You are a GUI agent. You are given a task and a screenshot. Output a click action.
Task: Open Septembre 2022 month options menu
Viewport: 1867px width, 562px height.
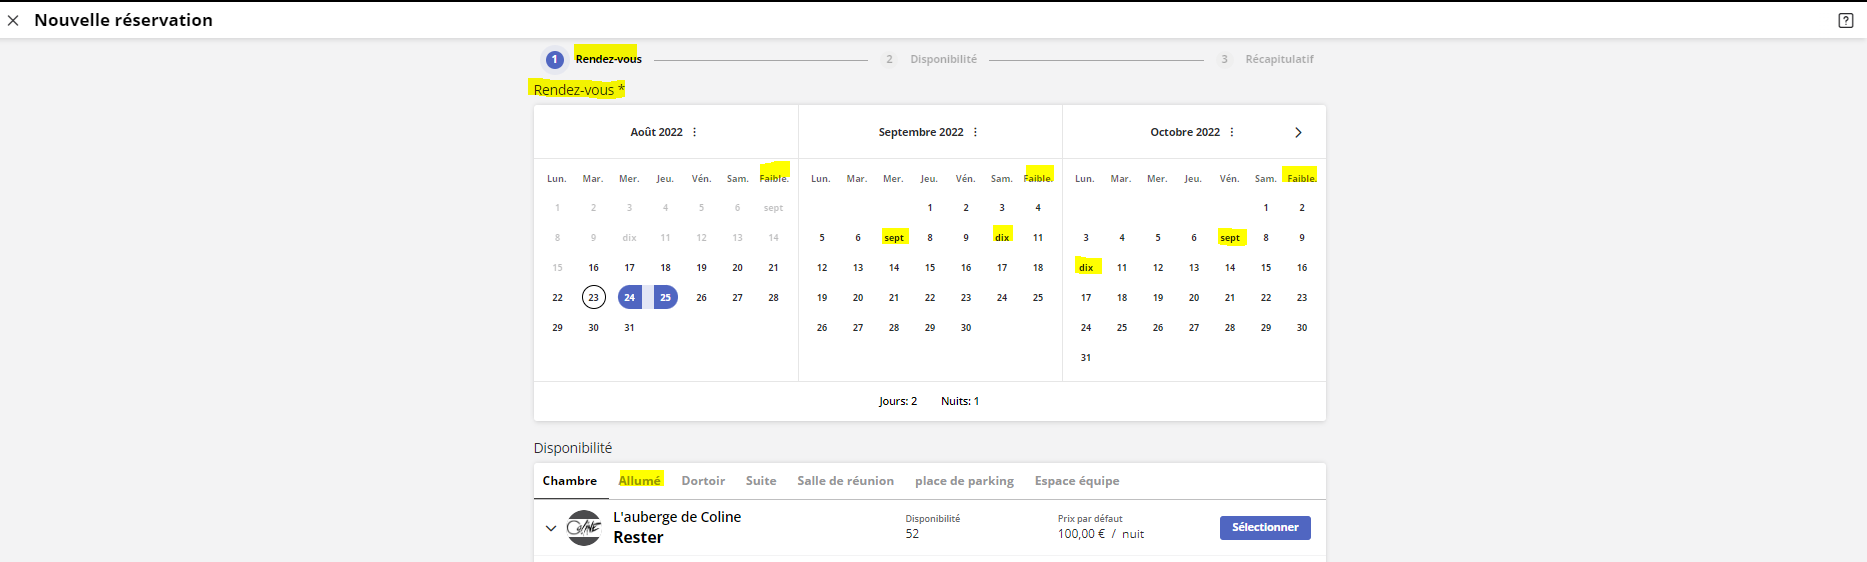pyautogui.click(x=976, y=132)
